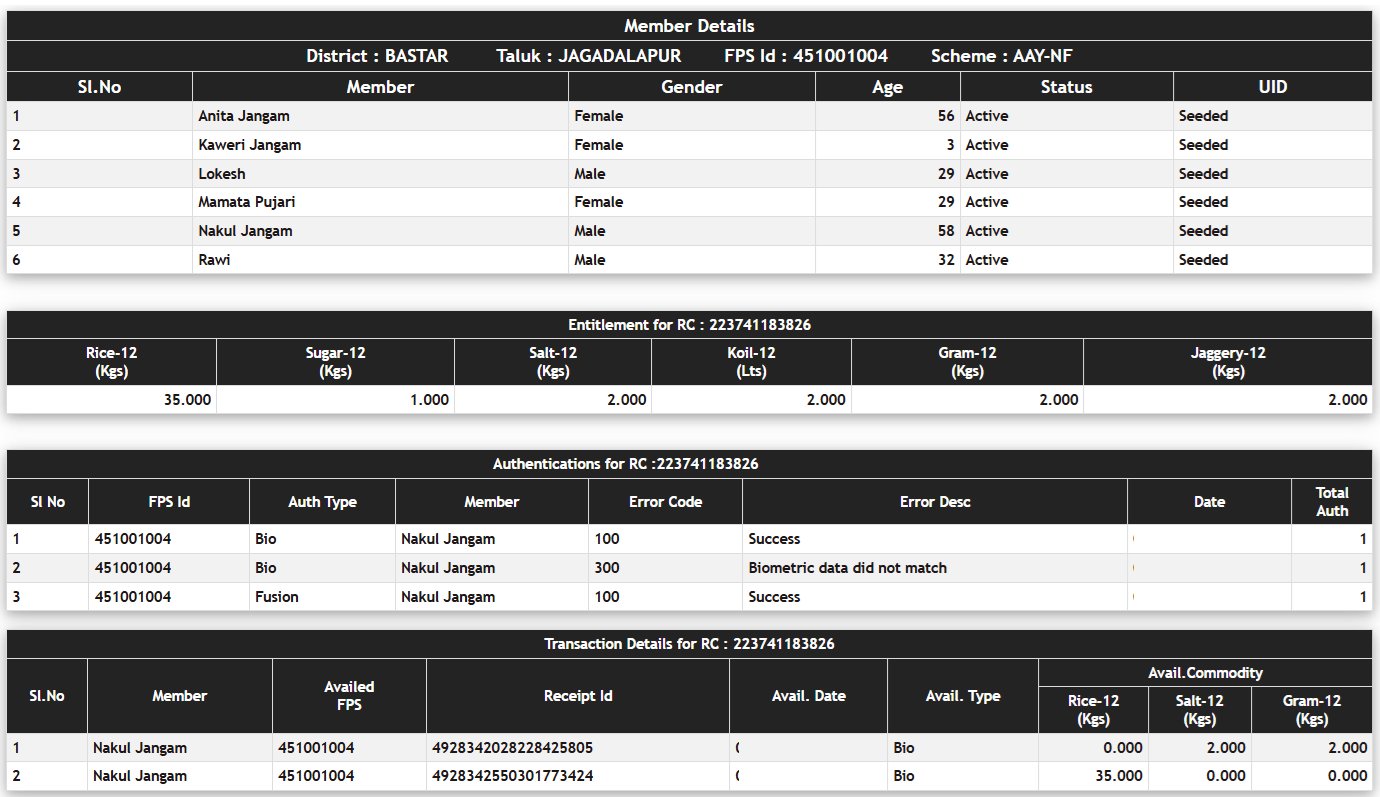The height and width of the screenshot is (797, 1380).
Task: Click the Error Desc column header
Action: coord(935,502)
